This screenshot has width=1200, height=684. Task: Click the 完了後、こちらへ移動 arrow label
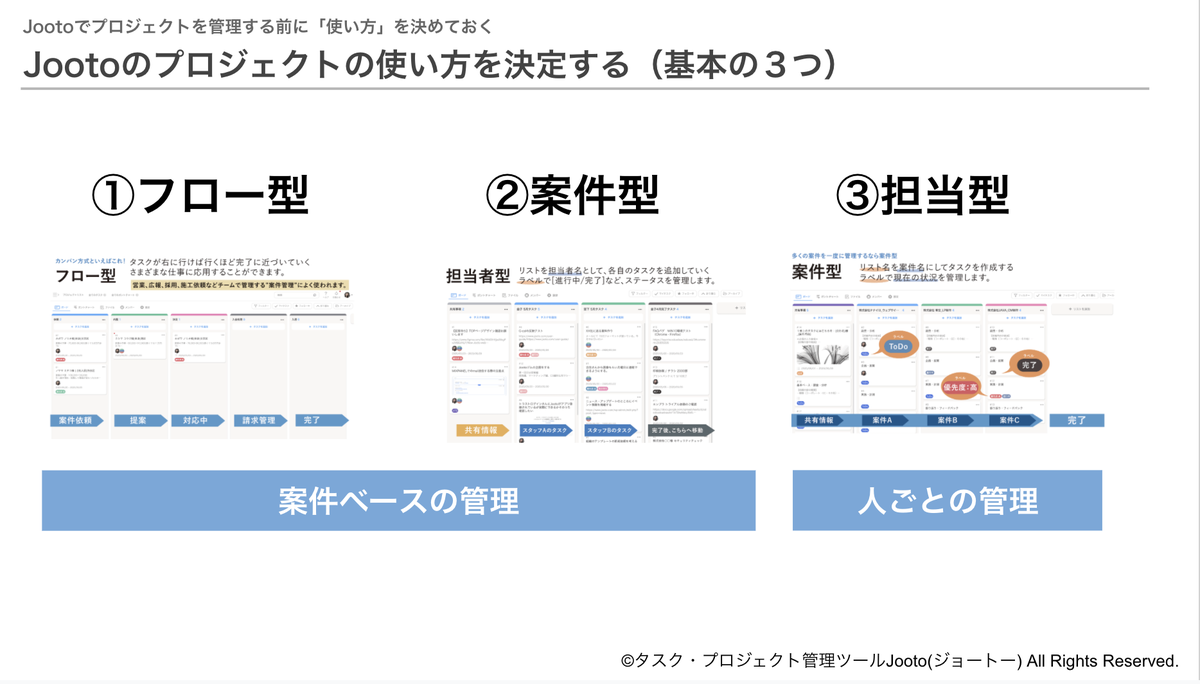point(681,430)
